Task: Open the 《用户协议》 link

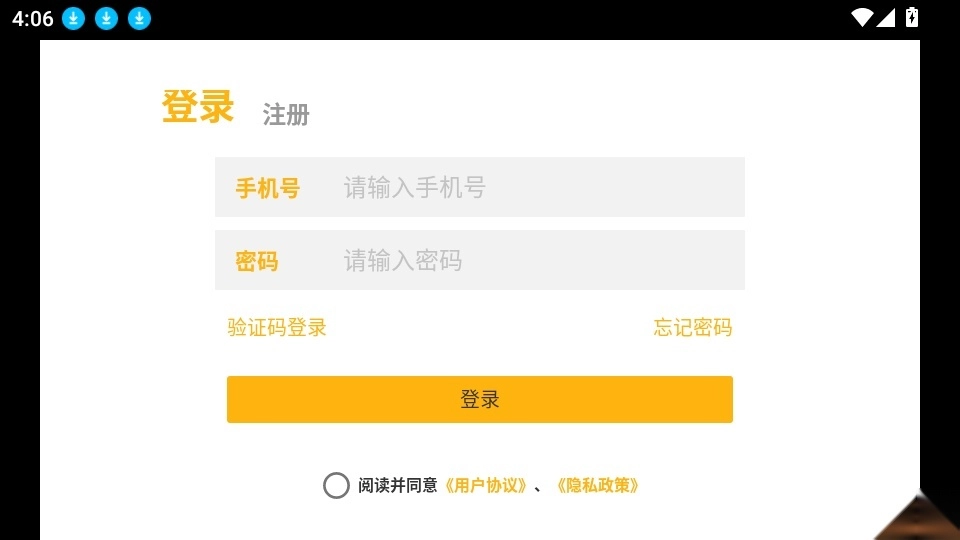Action: [x=485, y=485]
